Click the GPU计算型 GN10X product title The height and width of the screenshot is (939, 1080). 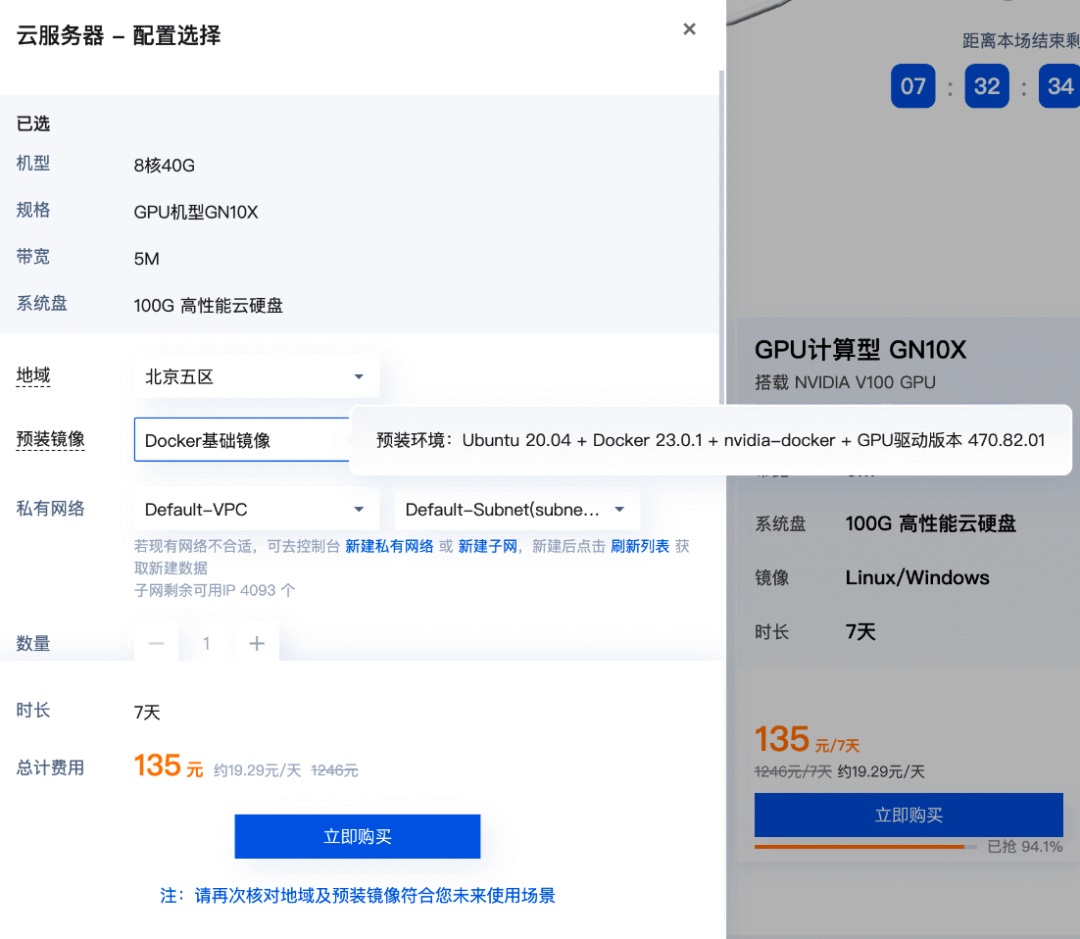[x=859, y=351]
